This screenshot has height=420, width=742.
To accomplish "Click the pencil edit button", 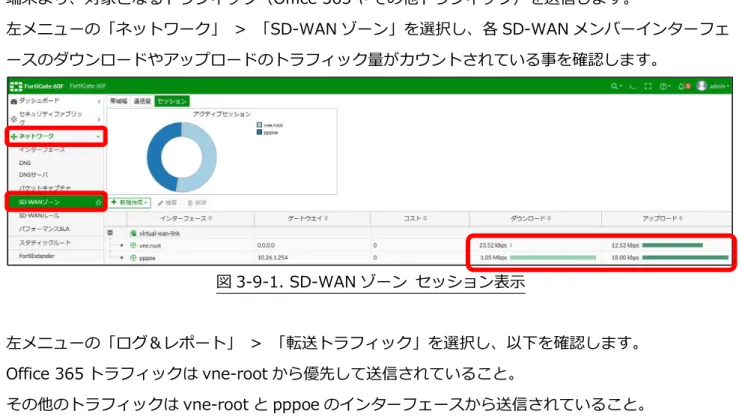I will pyautogui.click(x=168, y=203).
